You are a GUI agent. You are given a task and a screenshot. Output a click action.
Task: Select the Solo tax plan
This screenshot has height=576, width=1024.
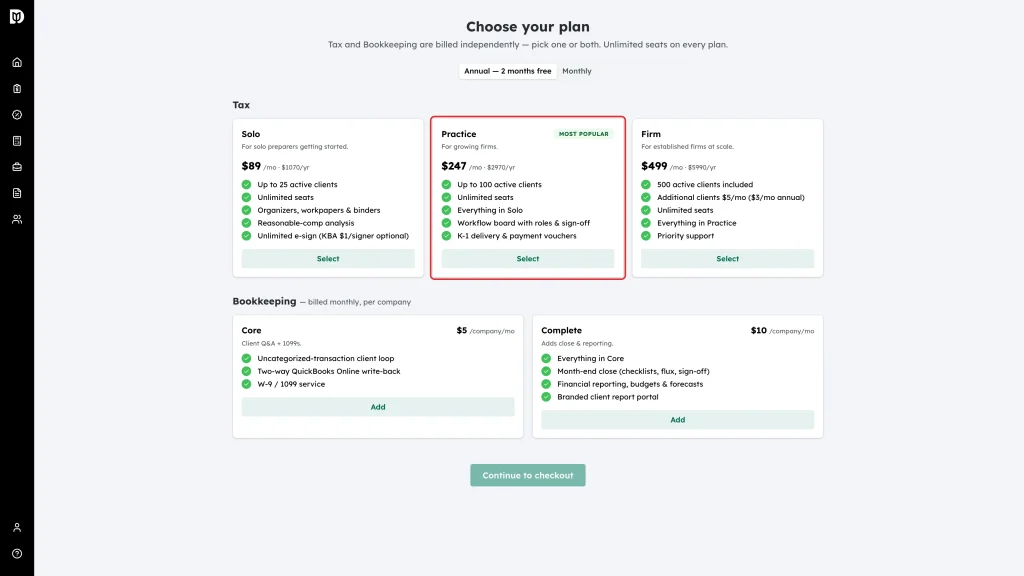(x=328, y=259)
